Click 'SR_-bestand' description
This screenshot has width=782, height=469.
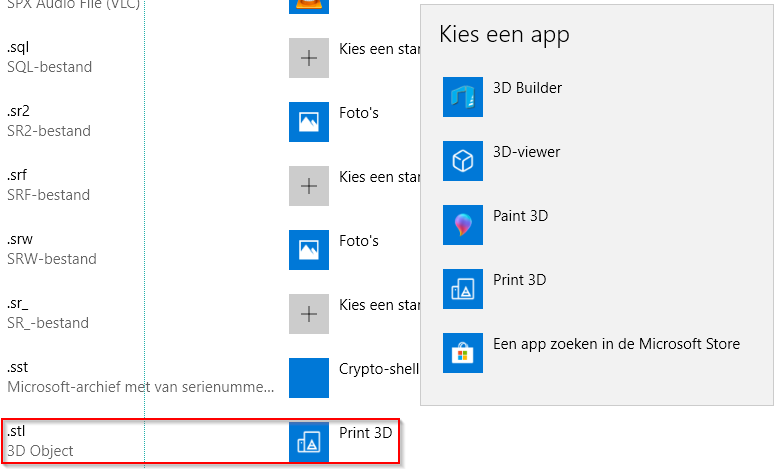pos(48,323)
